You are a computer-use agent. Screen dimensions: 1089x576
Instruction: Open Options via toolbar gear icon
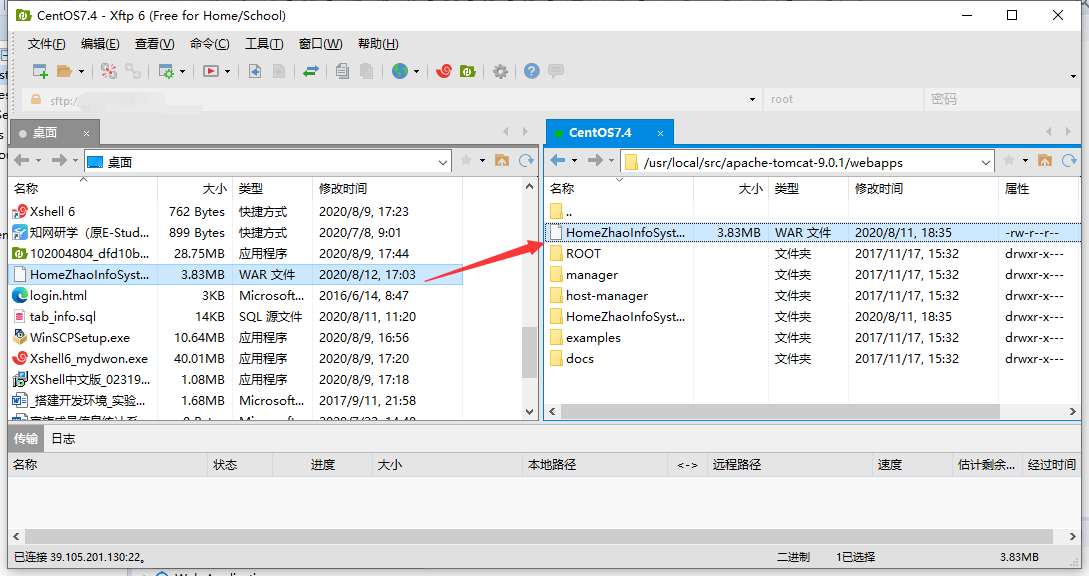click(x=500, y=71)
